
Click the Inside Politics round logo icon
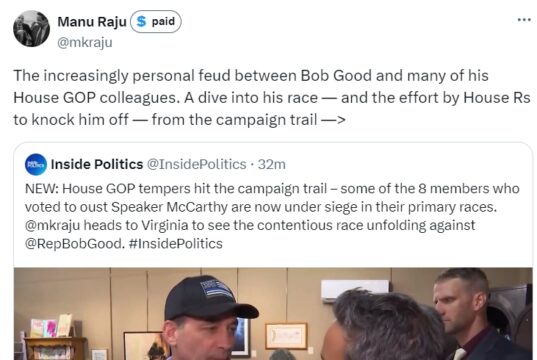pos(36,164)
